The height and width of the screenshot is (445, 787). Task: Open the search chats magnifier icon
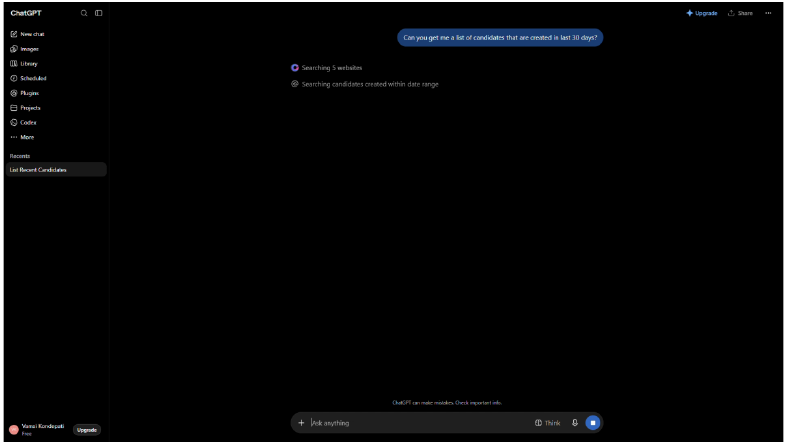(x=84, y=13)
